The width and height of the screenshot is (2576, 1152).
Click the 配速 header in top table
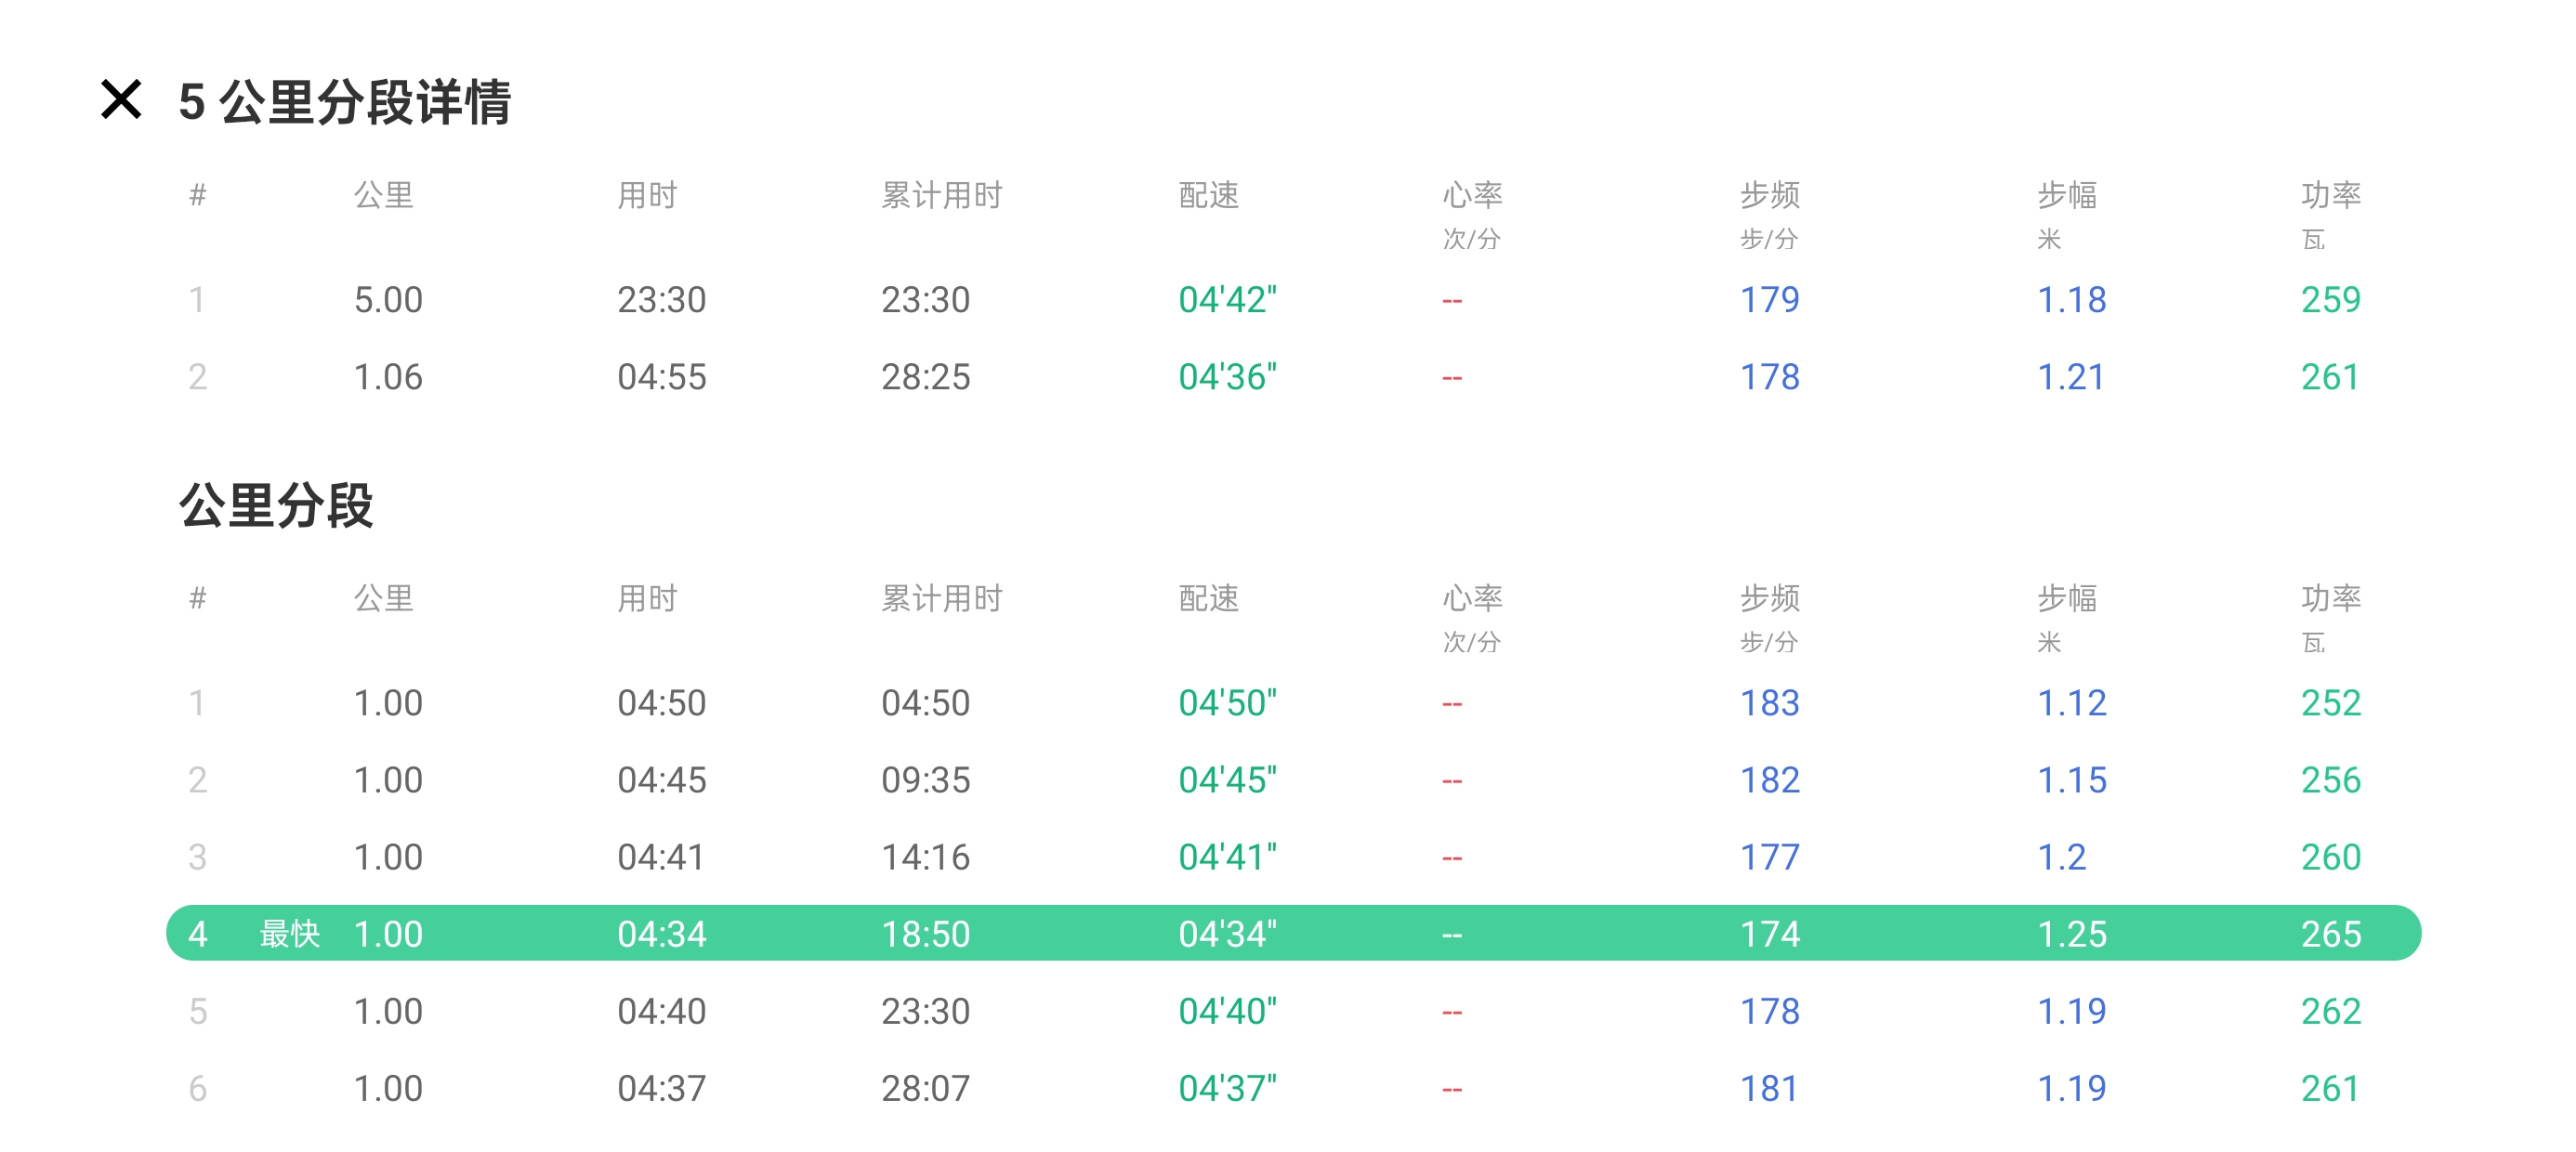1208,195
